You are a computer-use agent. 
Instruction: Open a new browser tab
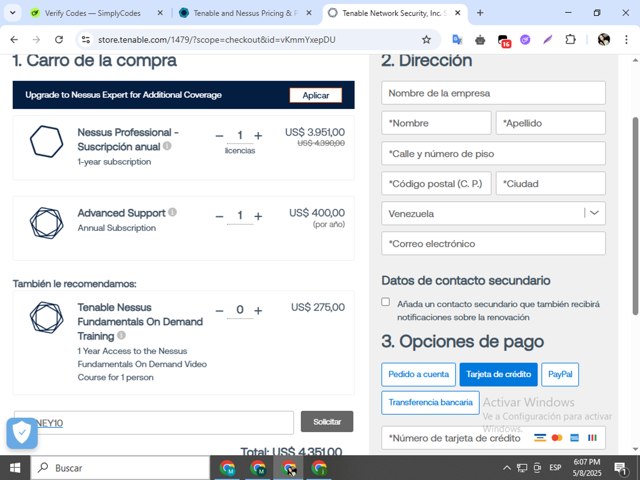pos(480,13)
